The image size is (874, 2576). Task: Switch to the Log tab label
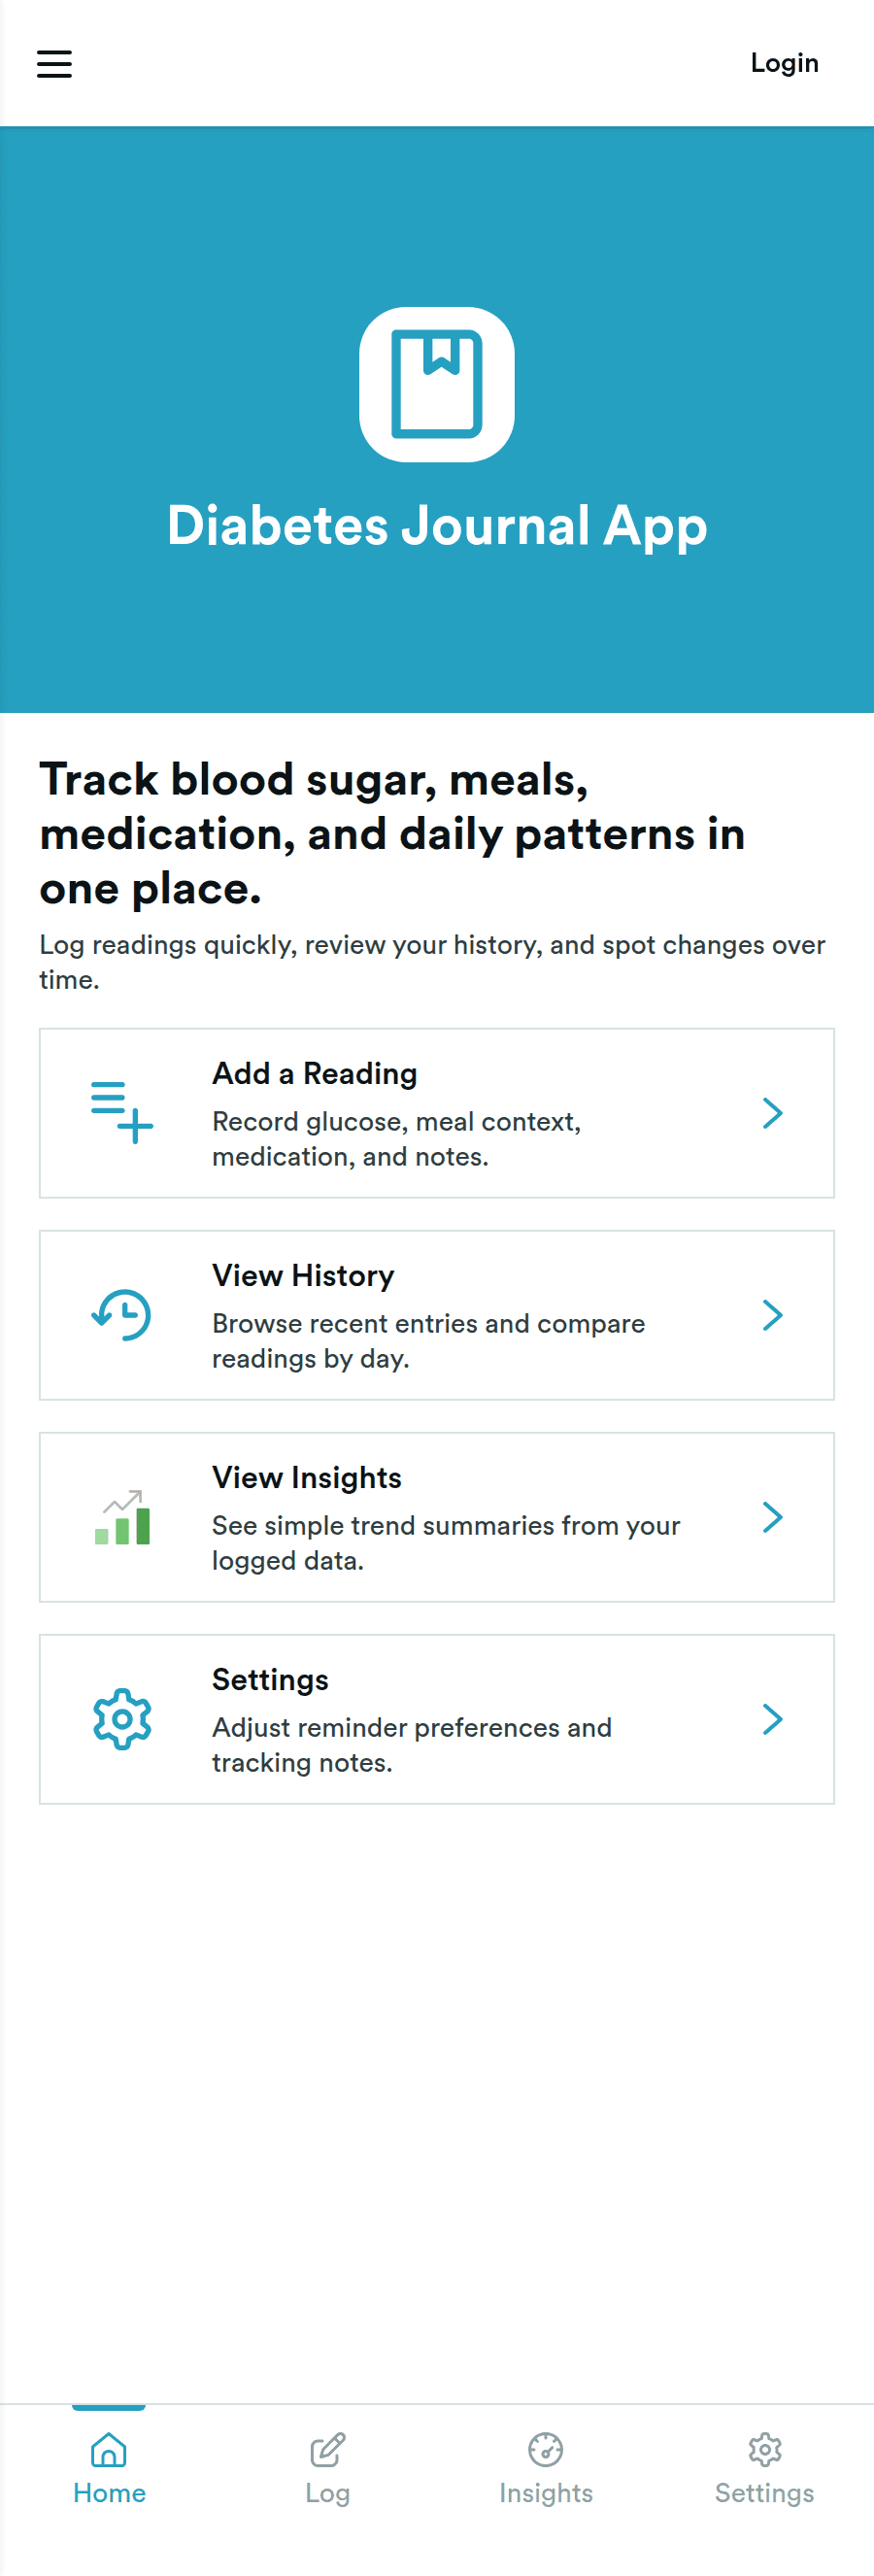point(327,2493)
